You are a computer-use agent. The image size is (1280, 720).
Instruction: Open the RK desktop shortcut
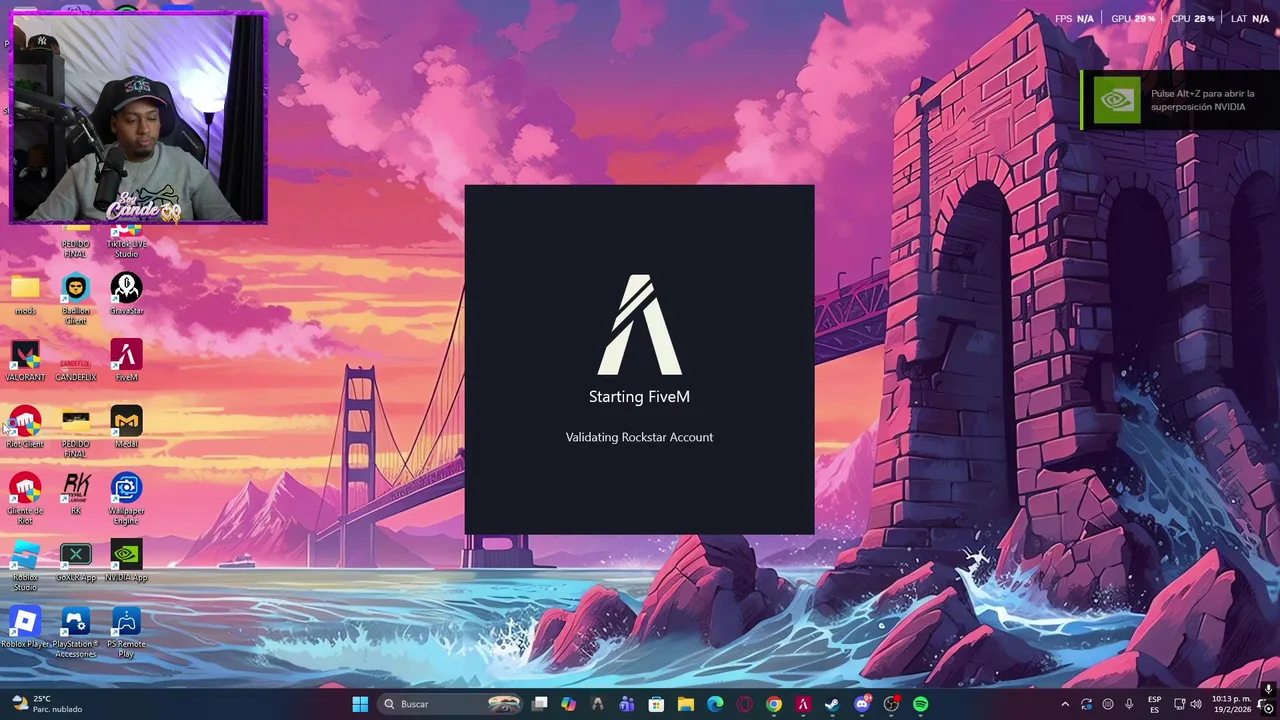pos(76,494)
